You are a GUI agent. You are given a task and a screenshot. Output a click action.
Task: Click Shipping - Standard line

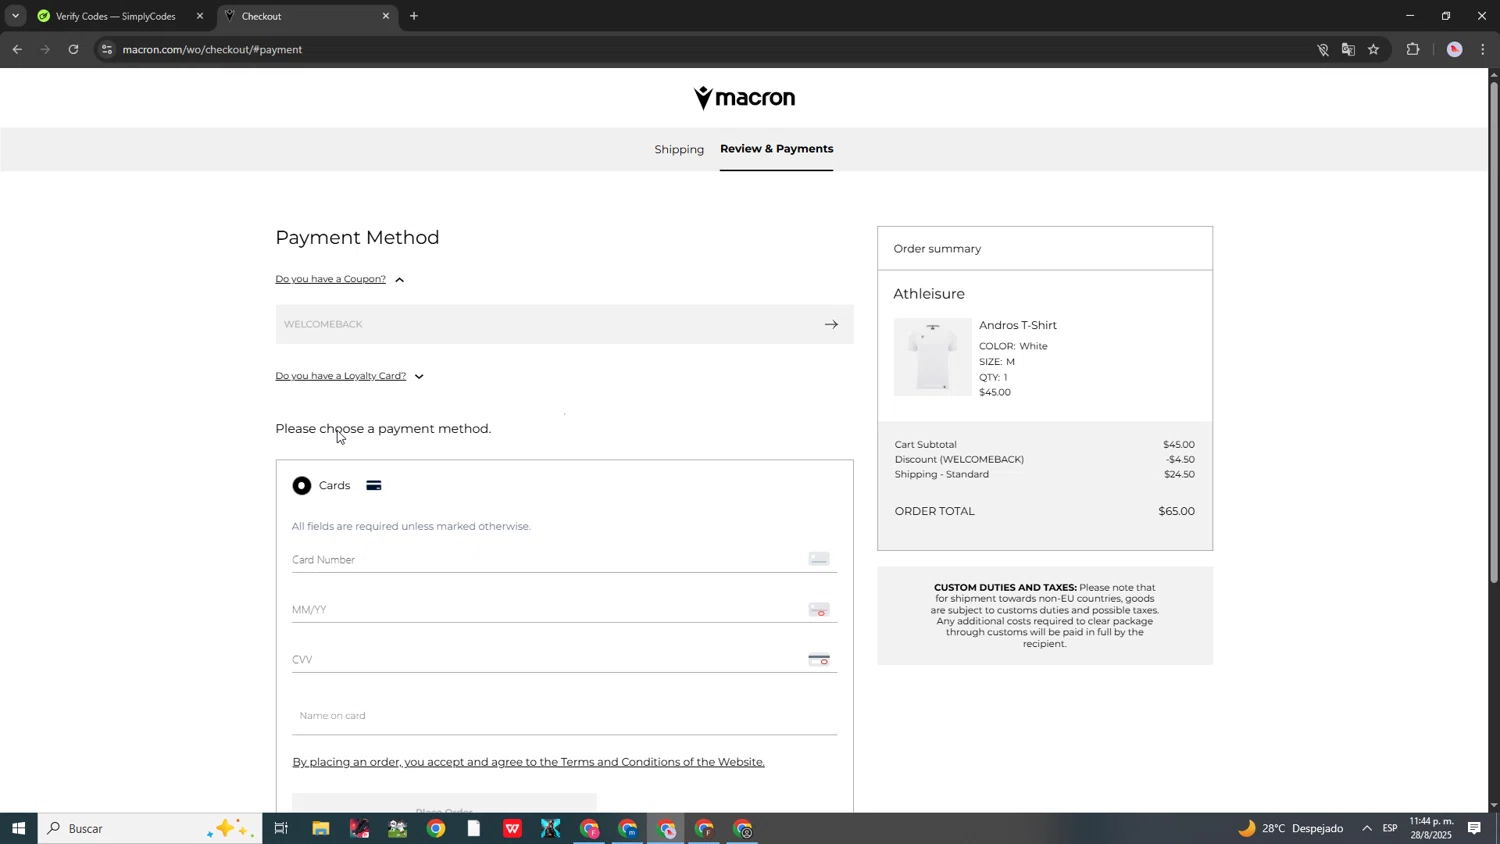(x=1045, y=474)
